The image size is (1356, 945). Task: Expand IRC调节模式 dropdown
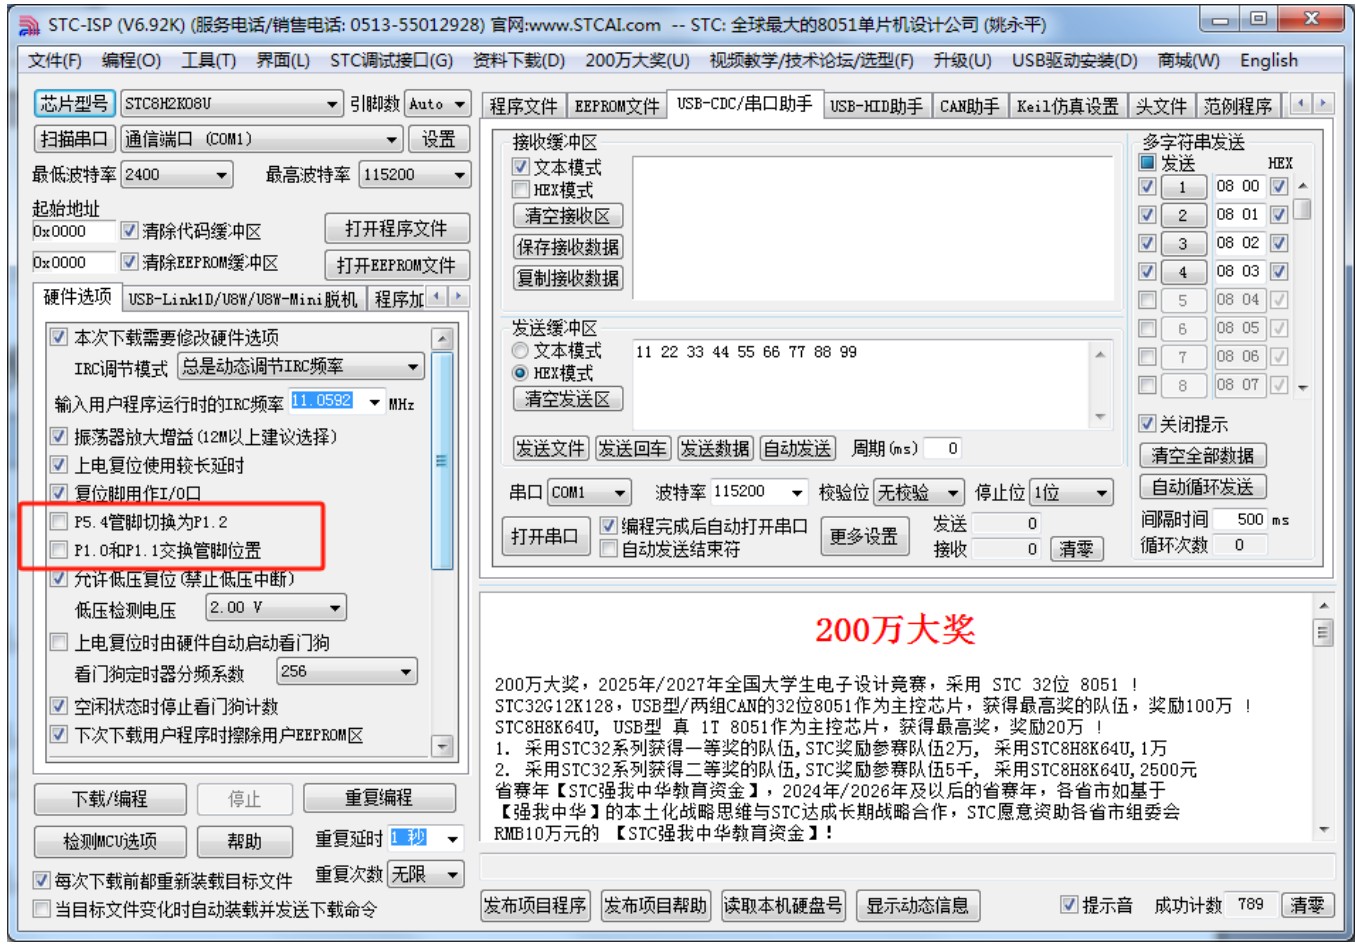(x=413, y=367)
